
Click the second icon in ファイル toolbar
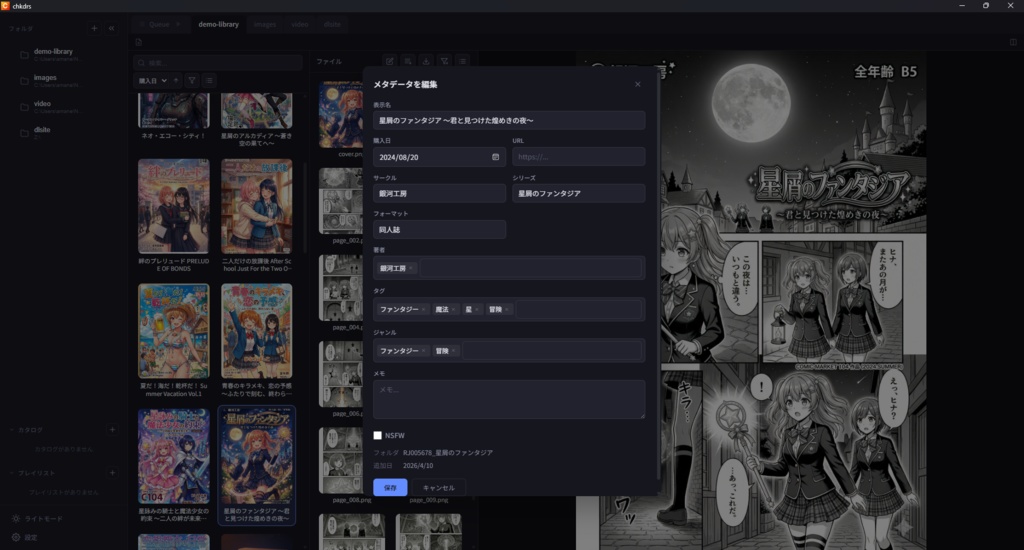tap(408, 61)
